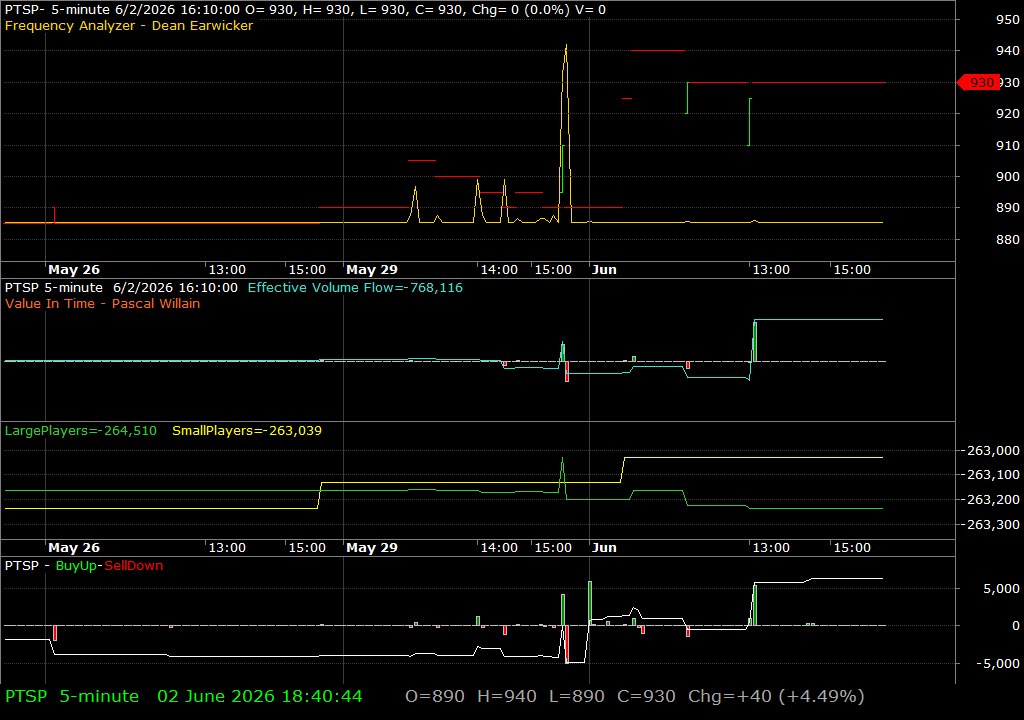Viewport: 1024px width, 720px height.
Task: Click the red 930 current price marker
Action: tap(978, 82)
